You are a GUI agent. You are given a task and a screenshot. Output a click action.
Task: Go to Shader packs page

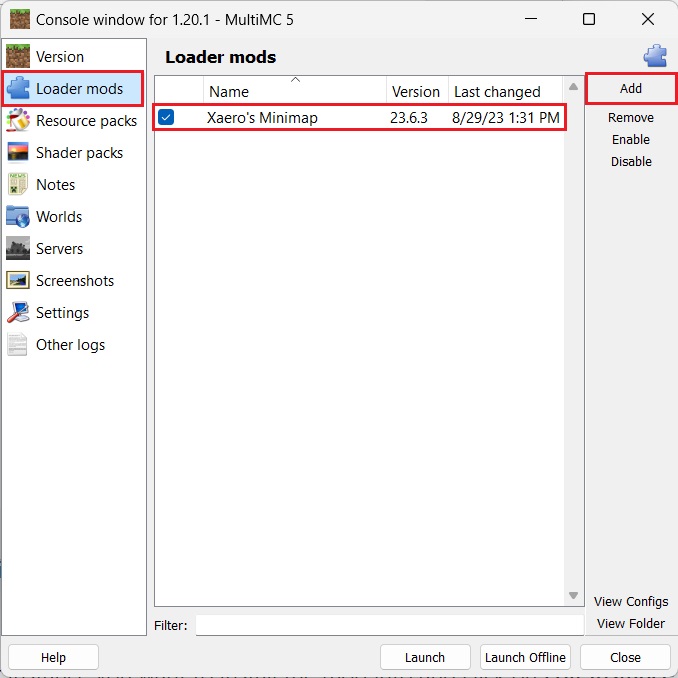coord(74,152)
